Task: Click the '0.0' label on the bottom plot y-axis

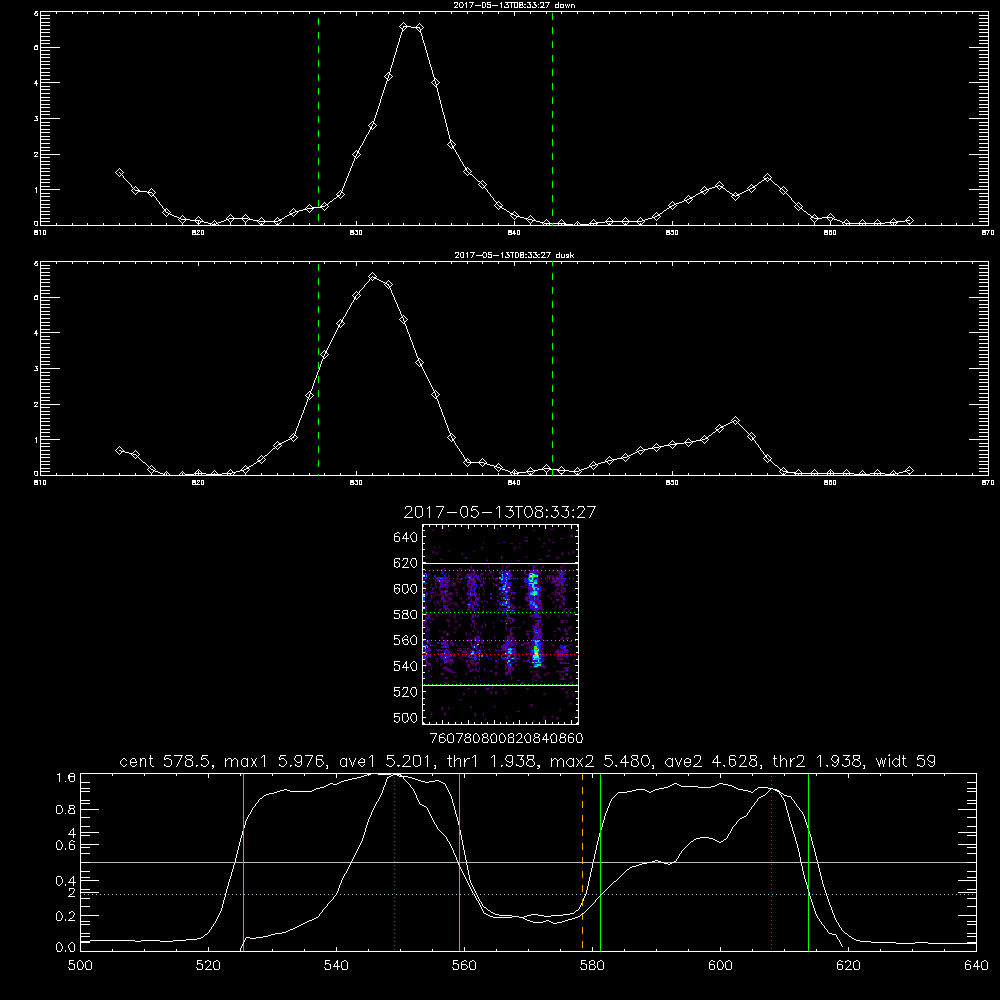Action: [x=66, y=947]
